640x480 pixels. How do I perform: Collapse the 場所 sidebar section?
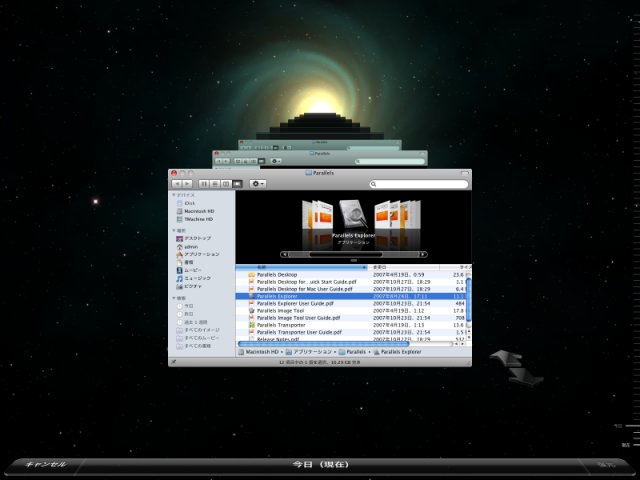174,231
